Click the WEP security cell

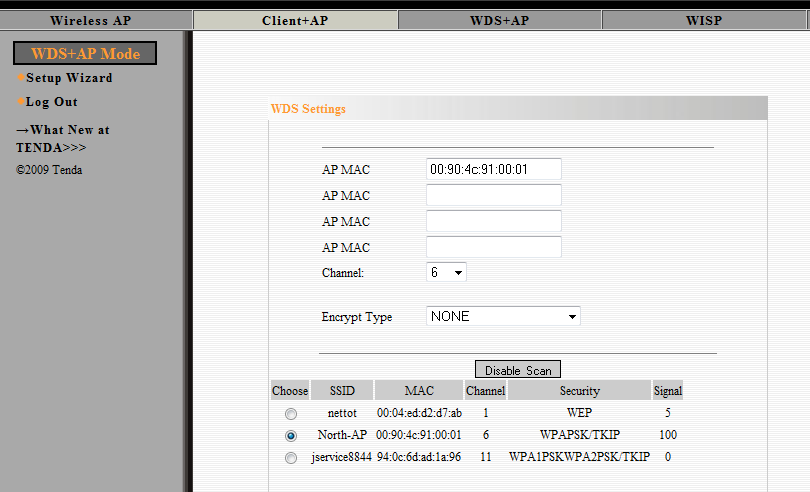pyautogui.click(x=579, y=413)
